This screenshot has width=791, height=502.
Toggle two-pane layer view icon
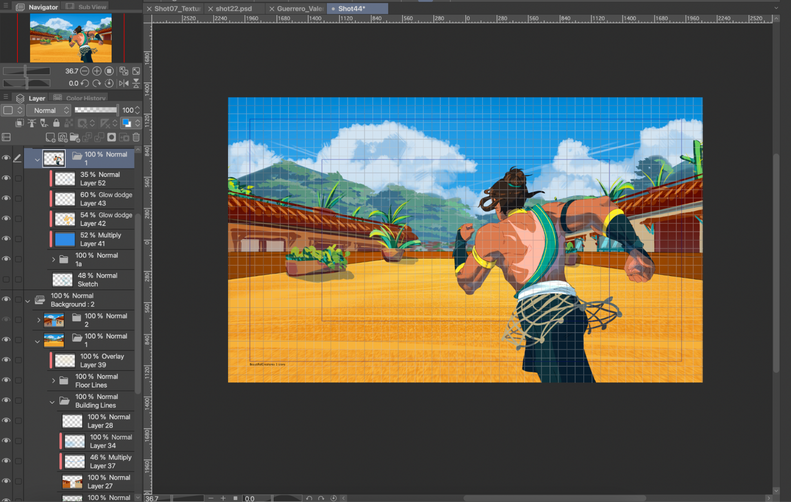[6, 137]
